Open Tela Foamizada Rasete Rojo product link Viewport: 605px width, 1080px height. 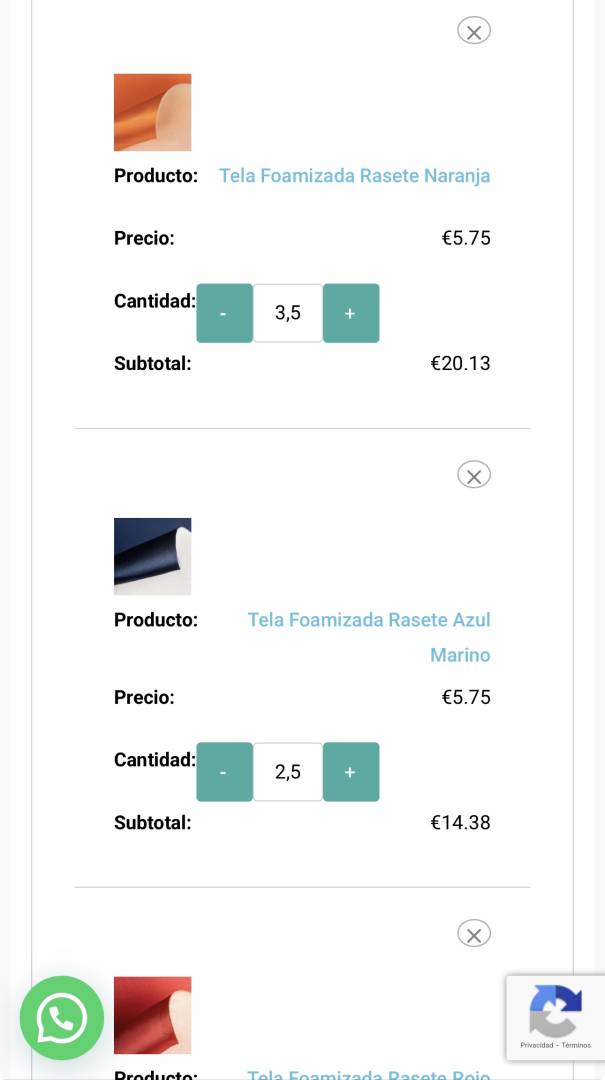(x=369, y=1075)
